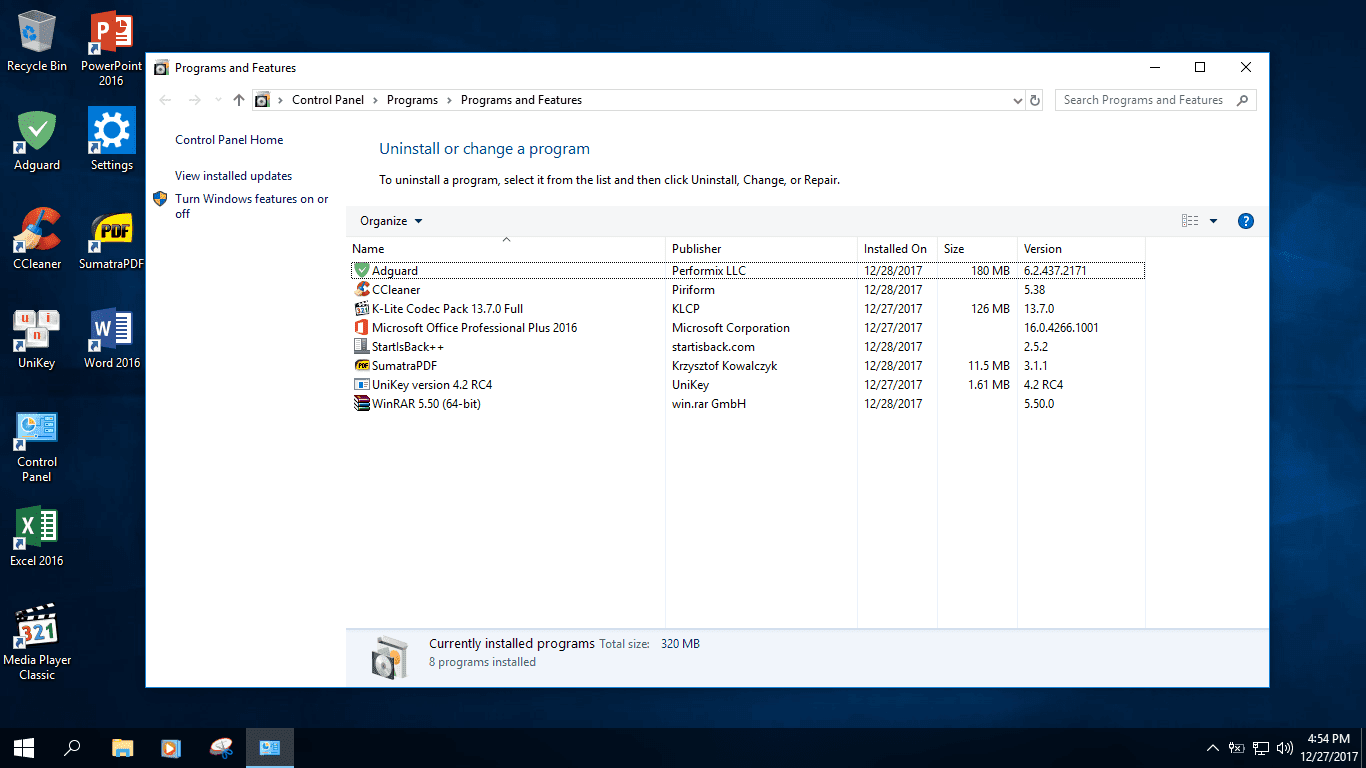Click View installed updates link
This screenshot has width=1366, height=768.
[233, 175]
